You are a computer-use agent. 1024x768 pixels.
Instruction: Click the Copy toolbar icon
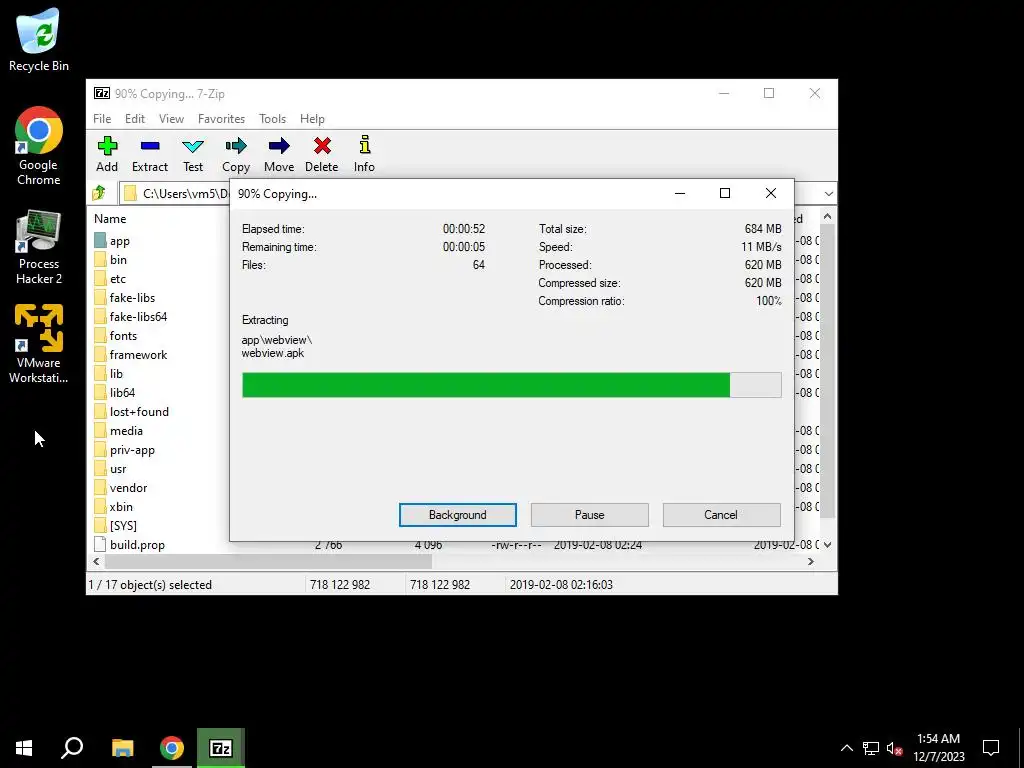(236, 154)
